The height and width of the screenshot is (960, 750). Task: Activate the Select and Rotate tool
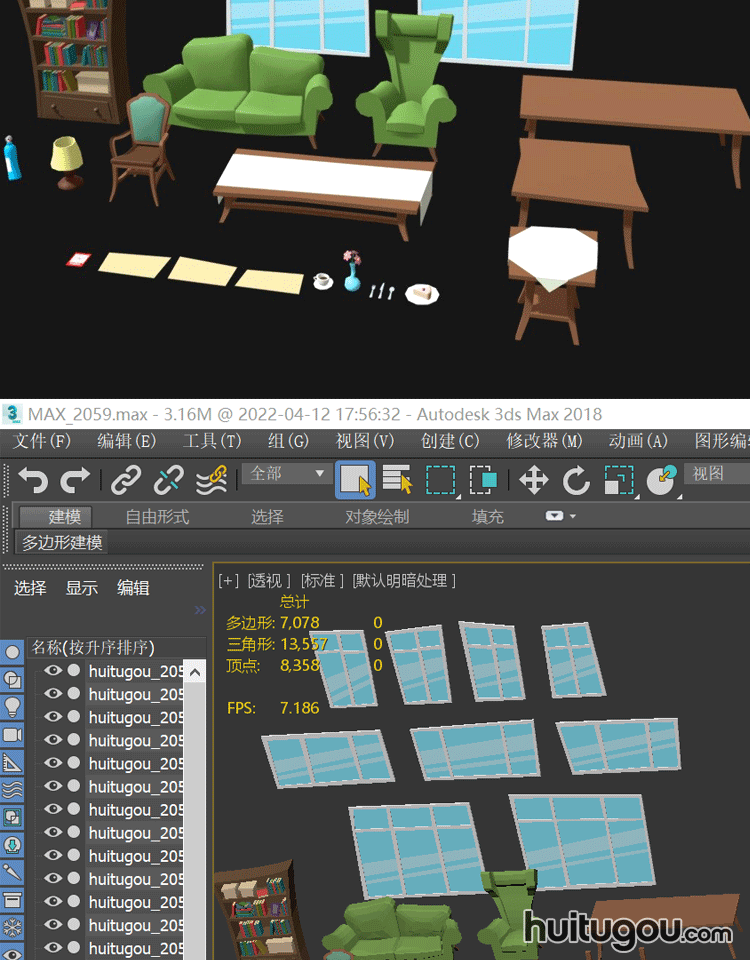click(576, 480)
